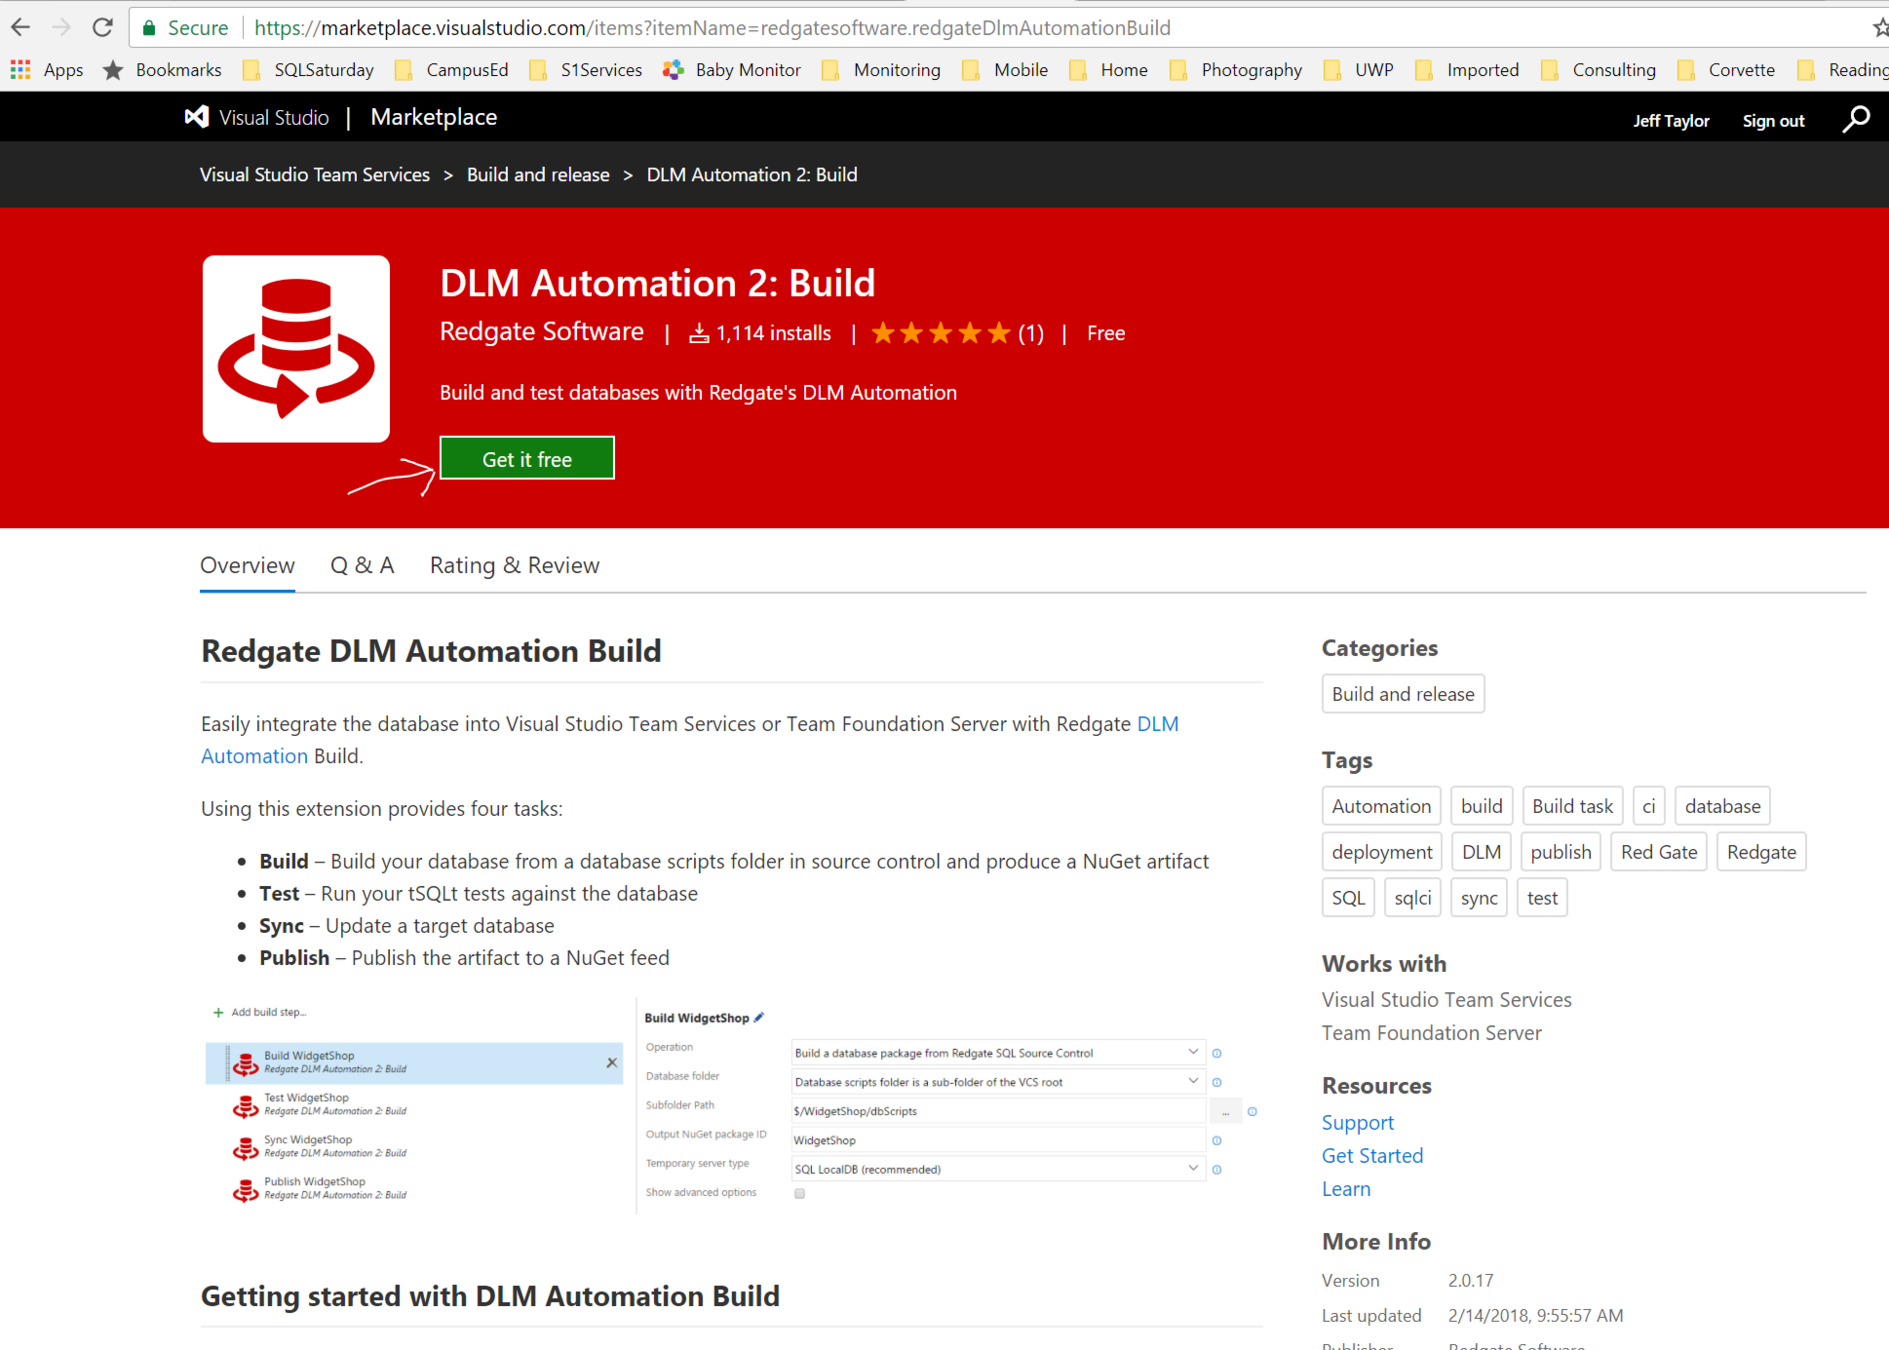Image resolution: width=1889 pixels, height=1350 pixels.
Task: Switch to the Q & A tab
Action: [x=362, y=566]
